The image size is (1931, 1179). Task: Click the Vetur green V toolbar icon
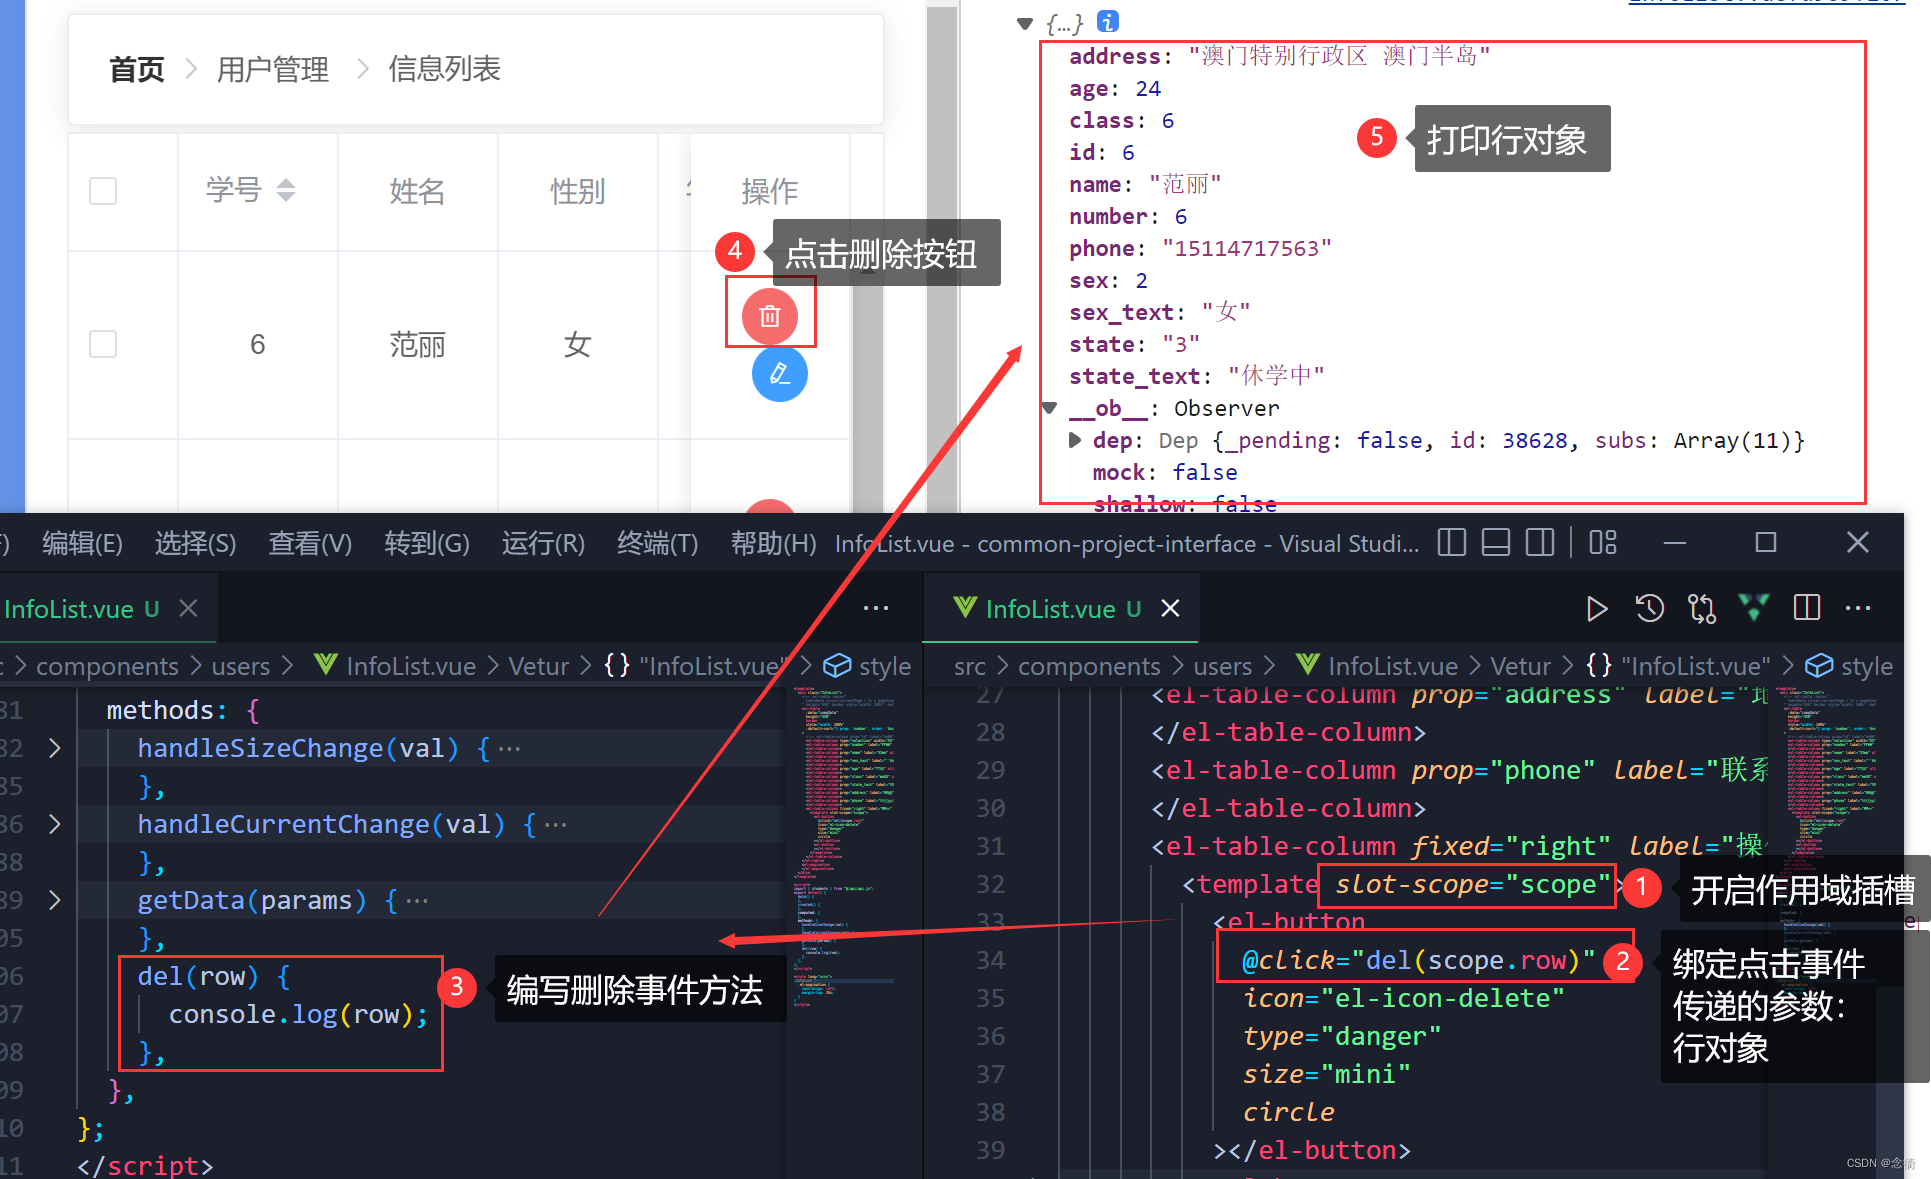click(x=1754, y=607)
